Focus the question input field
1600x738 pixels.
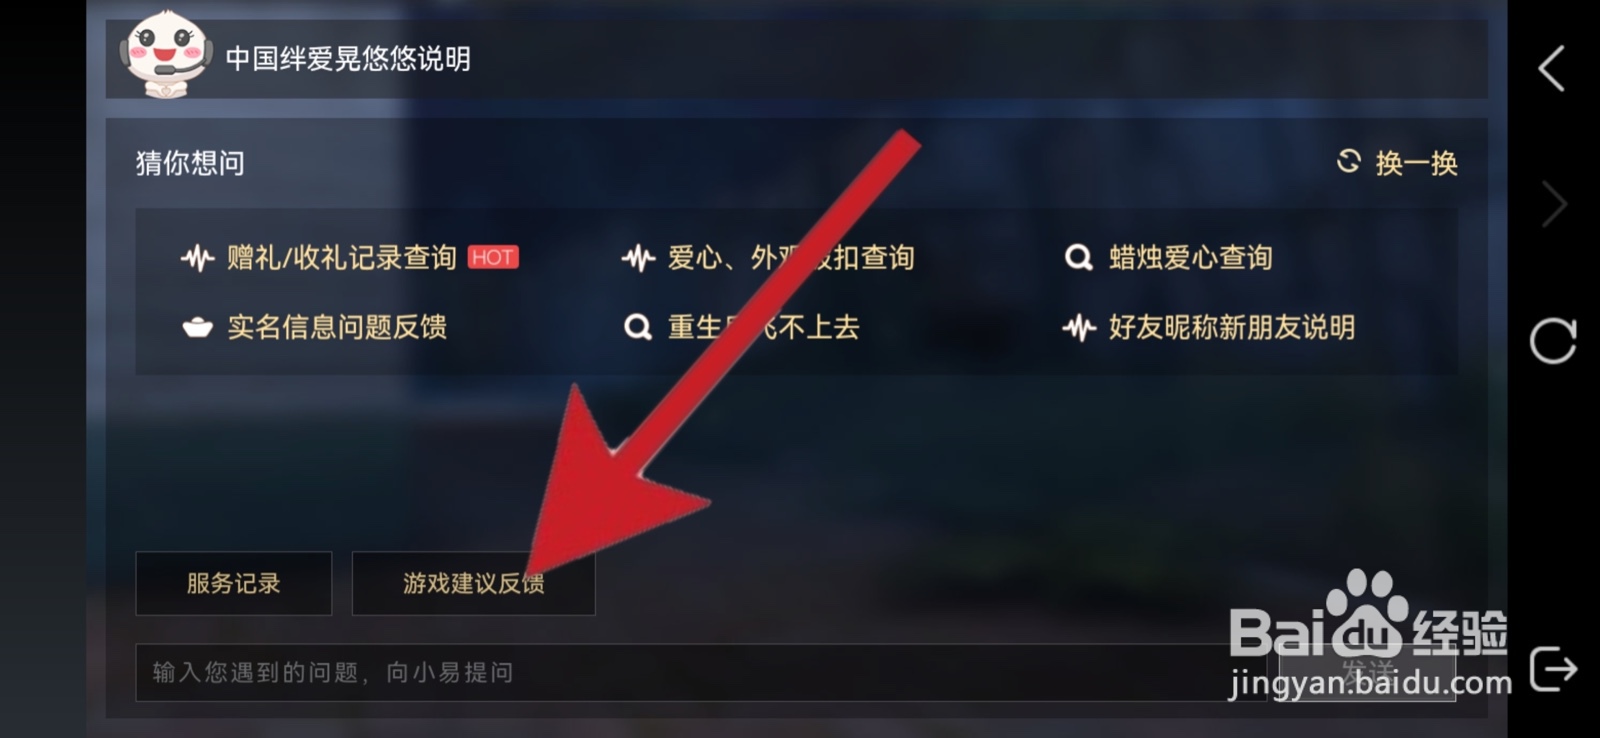(x=701, y=672)
